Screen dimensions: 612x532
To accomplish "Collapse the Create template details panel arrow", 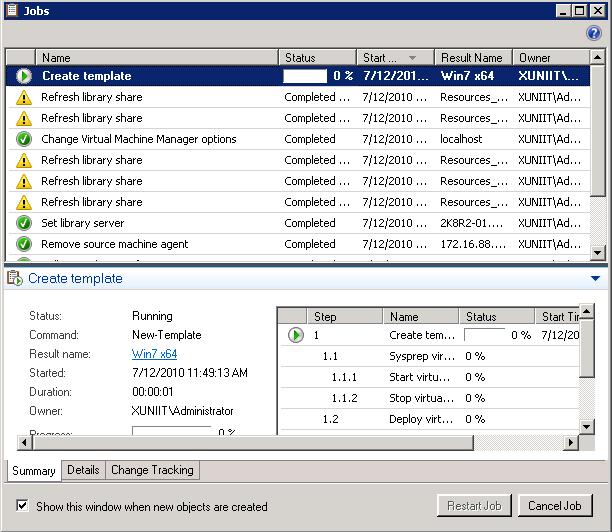I will click(596, 279).
